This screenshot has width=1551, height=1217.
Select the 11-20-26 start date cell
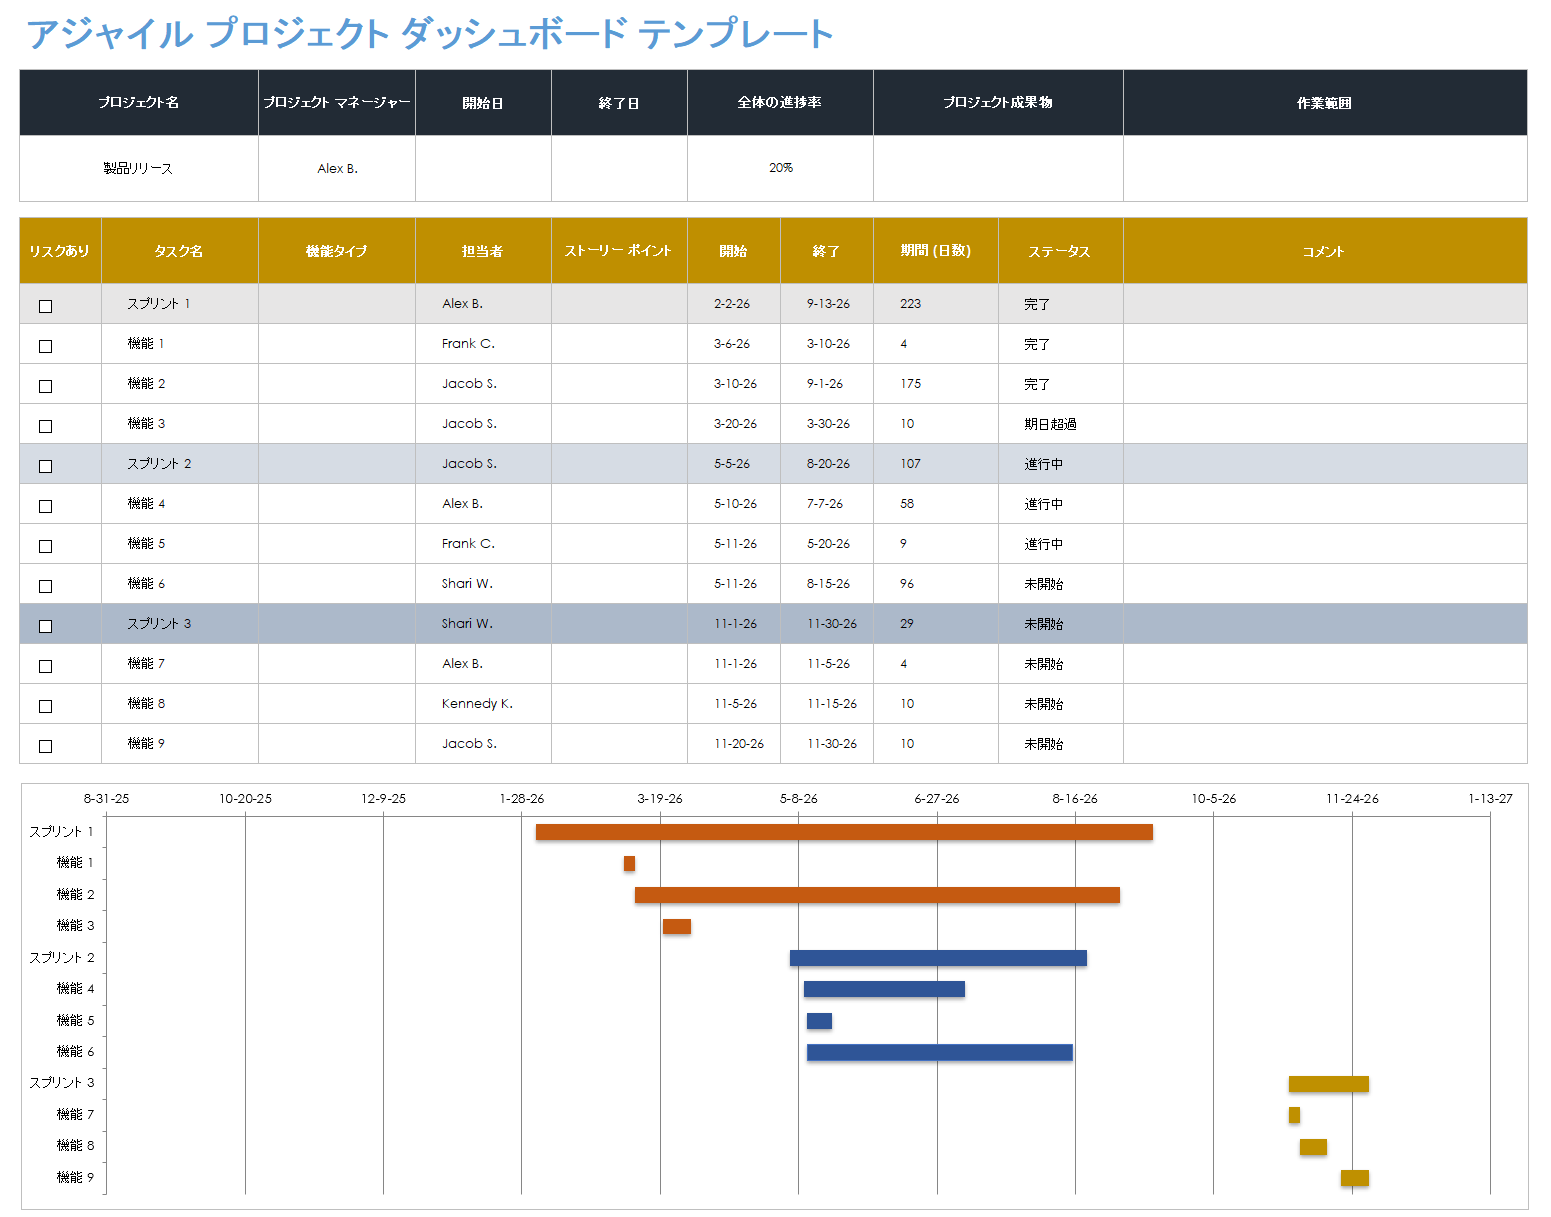734,744
